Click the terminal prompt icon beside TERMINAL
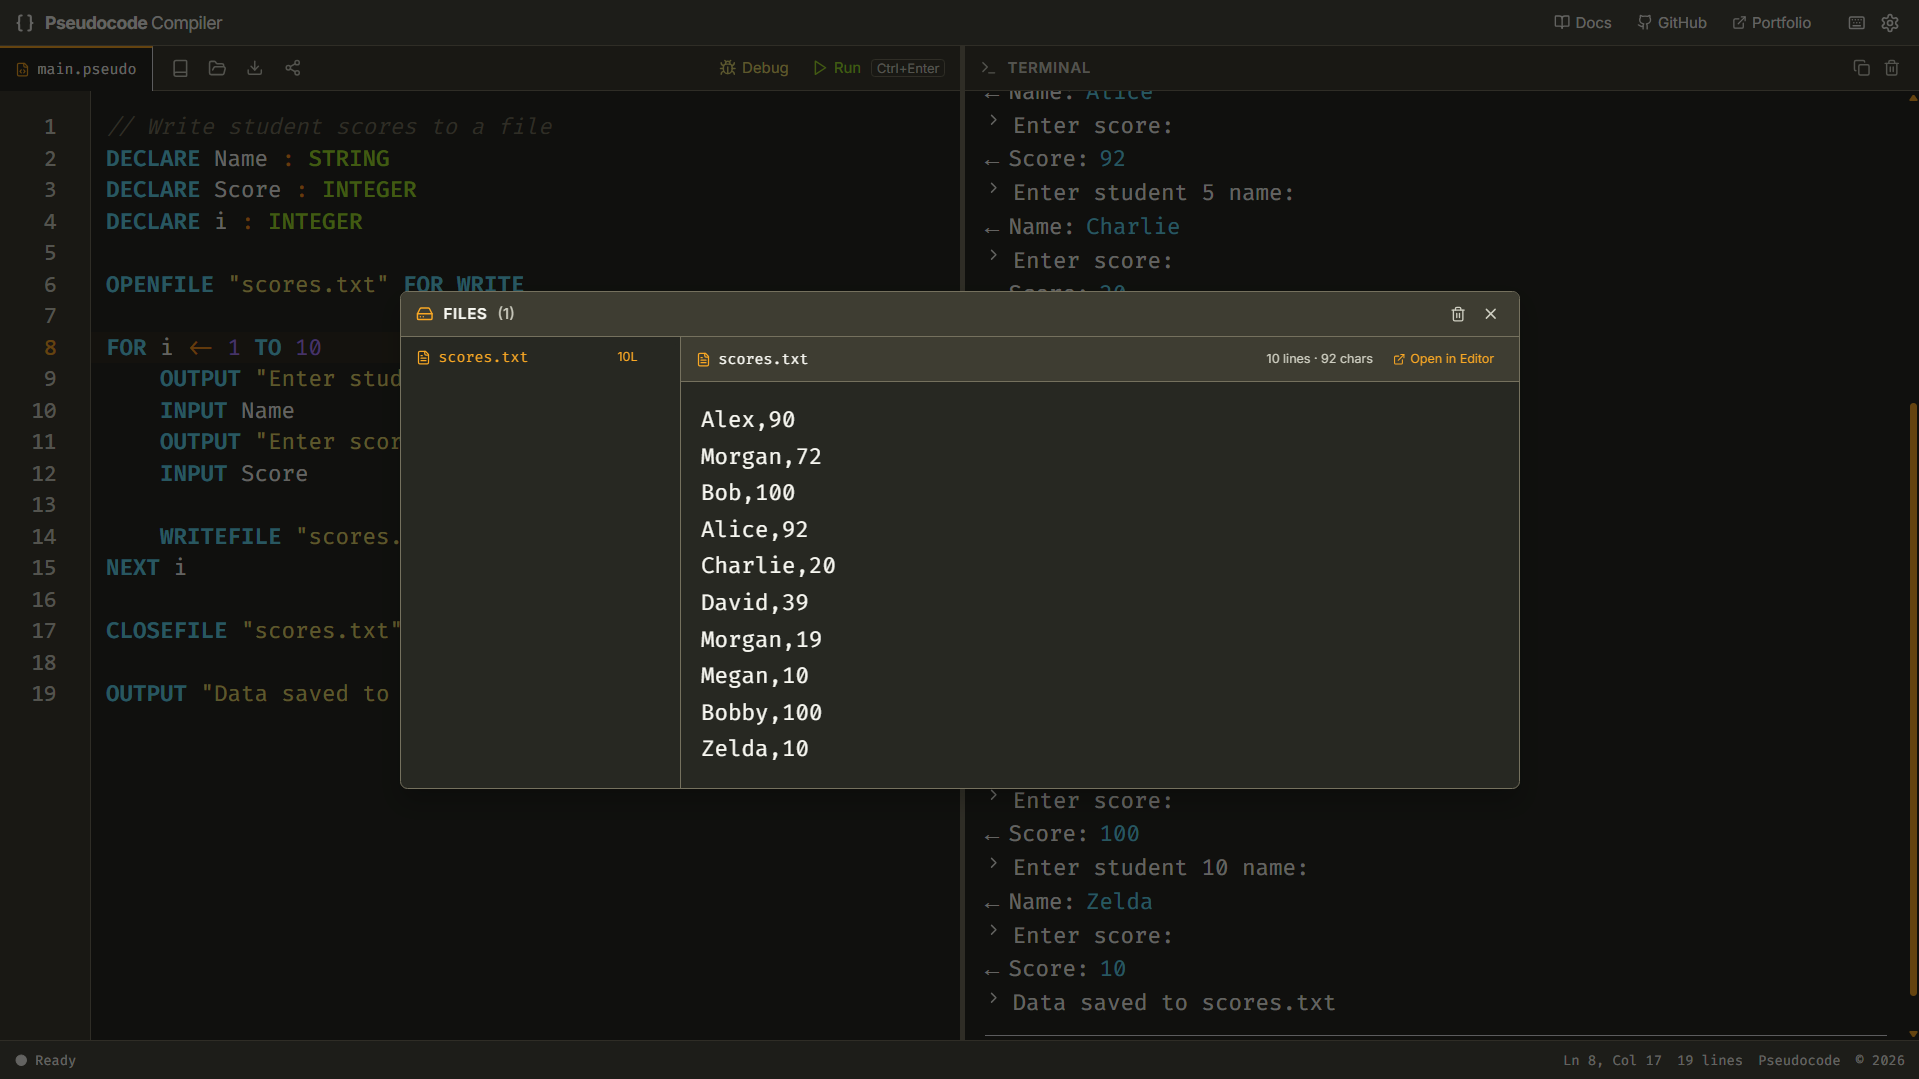This screenshot has width=1919, height=1079. coord(988,68)
